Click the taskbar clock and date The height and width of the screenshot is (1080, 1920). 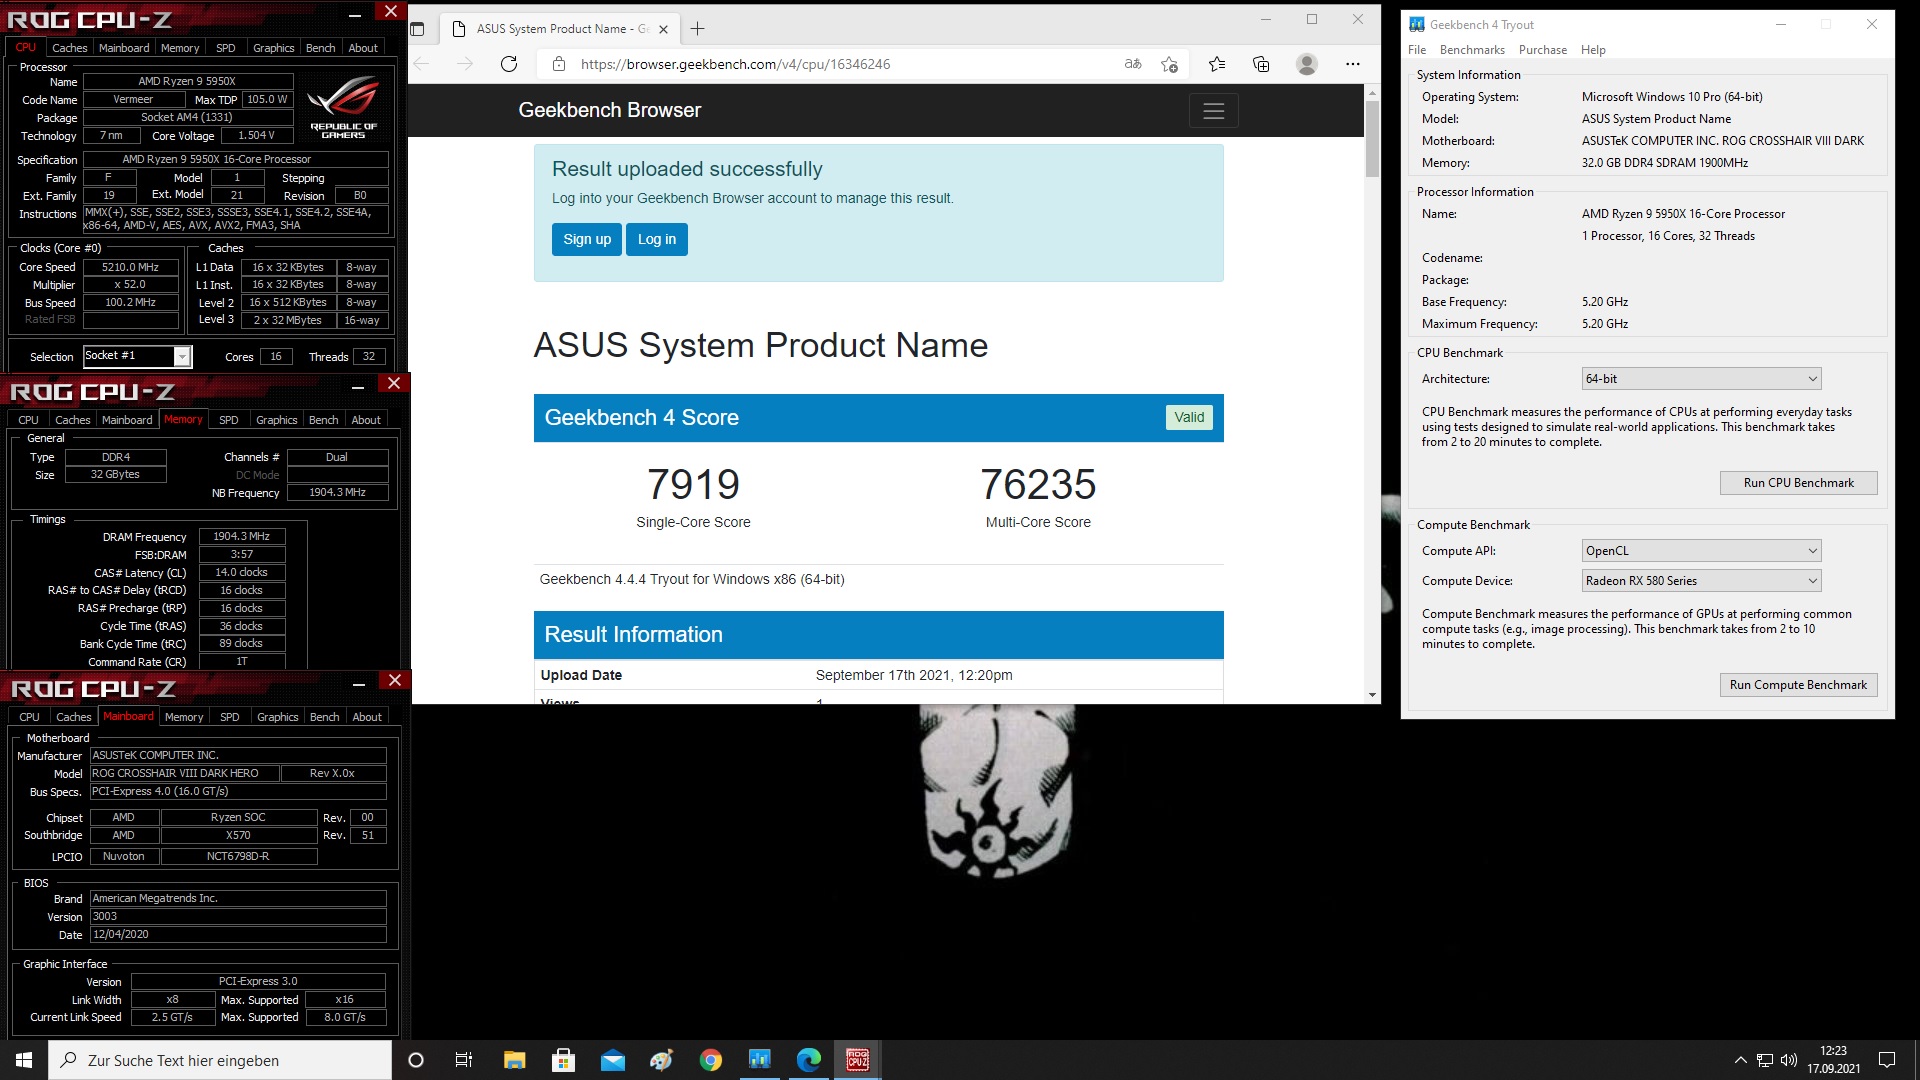(x=1833, y=1060)
